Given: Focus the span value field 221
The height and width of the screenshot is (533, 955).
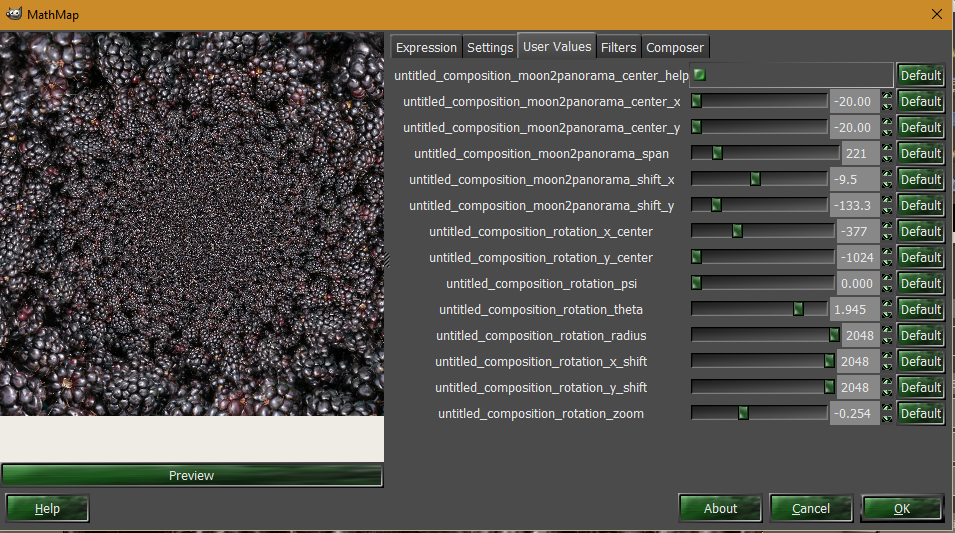Looking at the screenshot, I should point(861,154).
